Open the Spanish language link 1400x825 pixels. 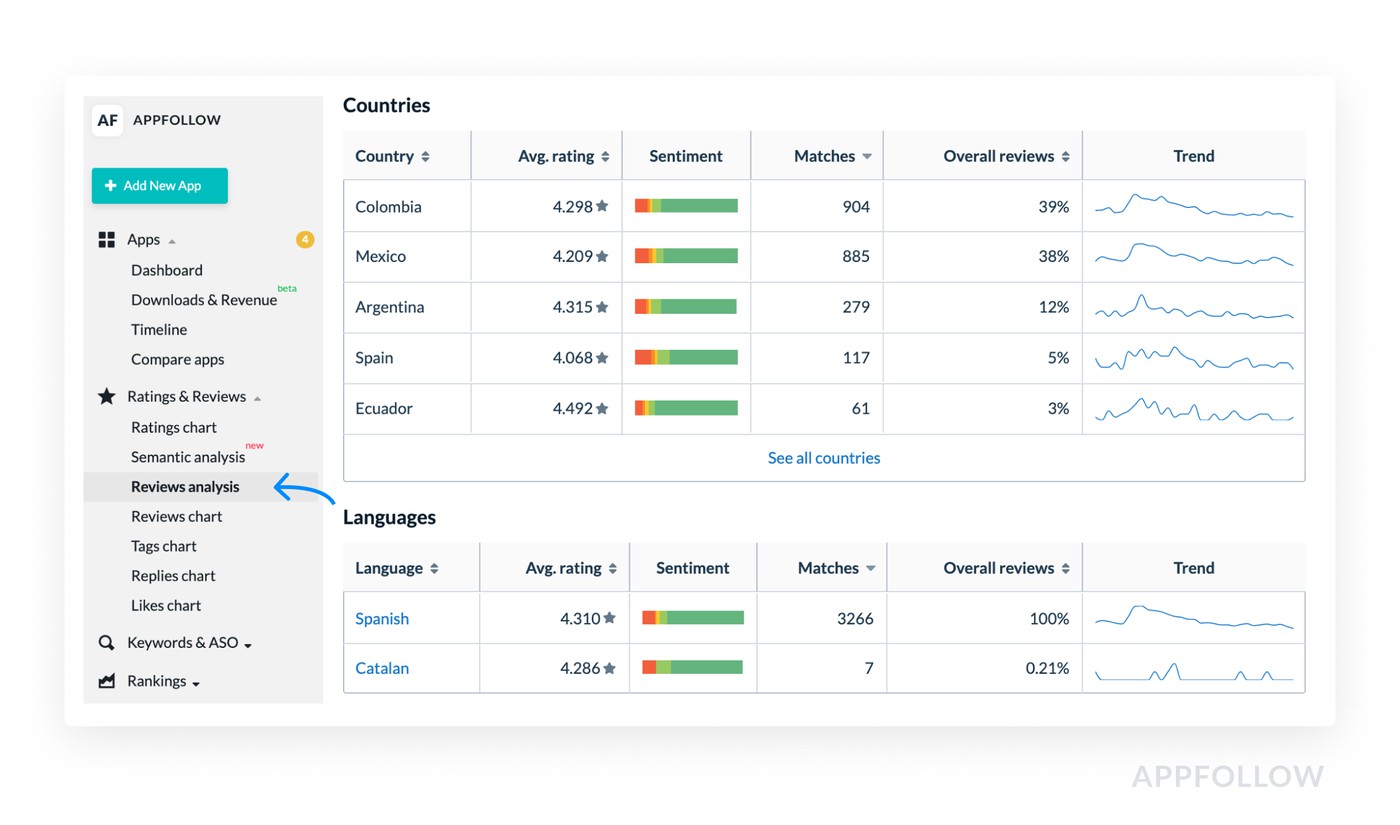[382, 619]
